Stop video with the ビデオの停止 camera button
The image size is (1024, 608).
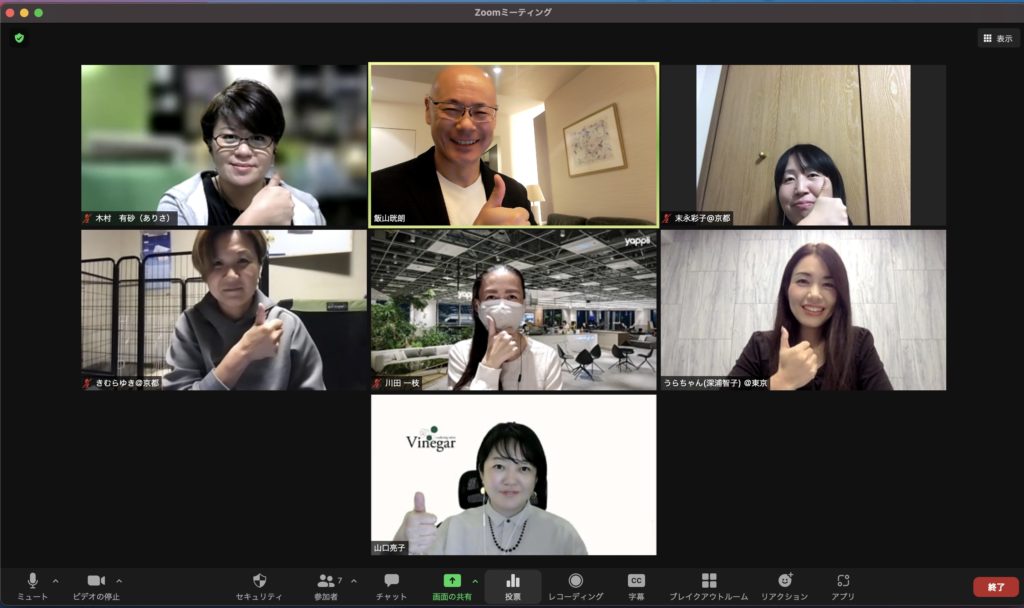(96, 585)
